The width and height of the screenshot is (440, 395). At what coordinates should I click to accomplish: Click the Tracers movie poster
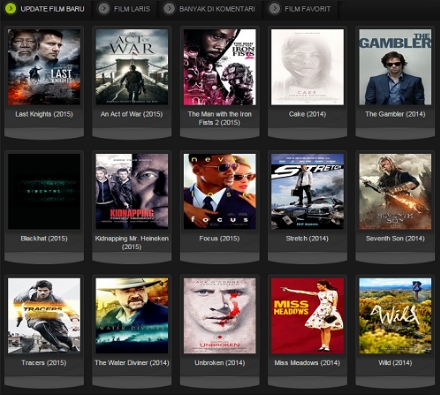[x=44, y=316]
